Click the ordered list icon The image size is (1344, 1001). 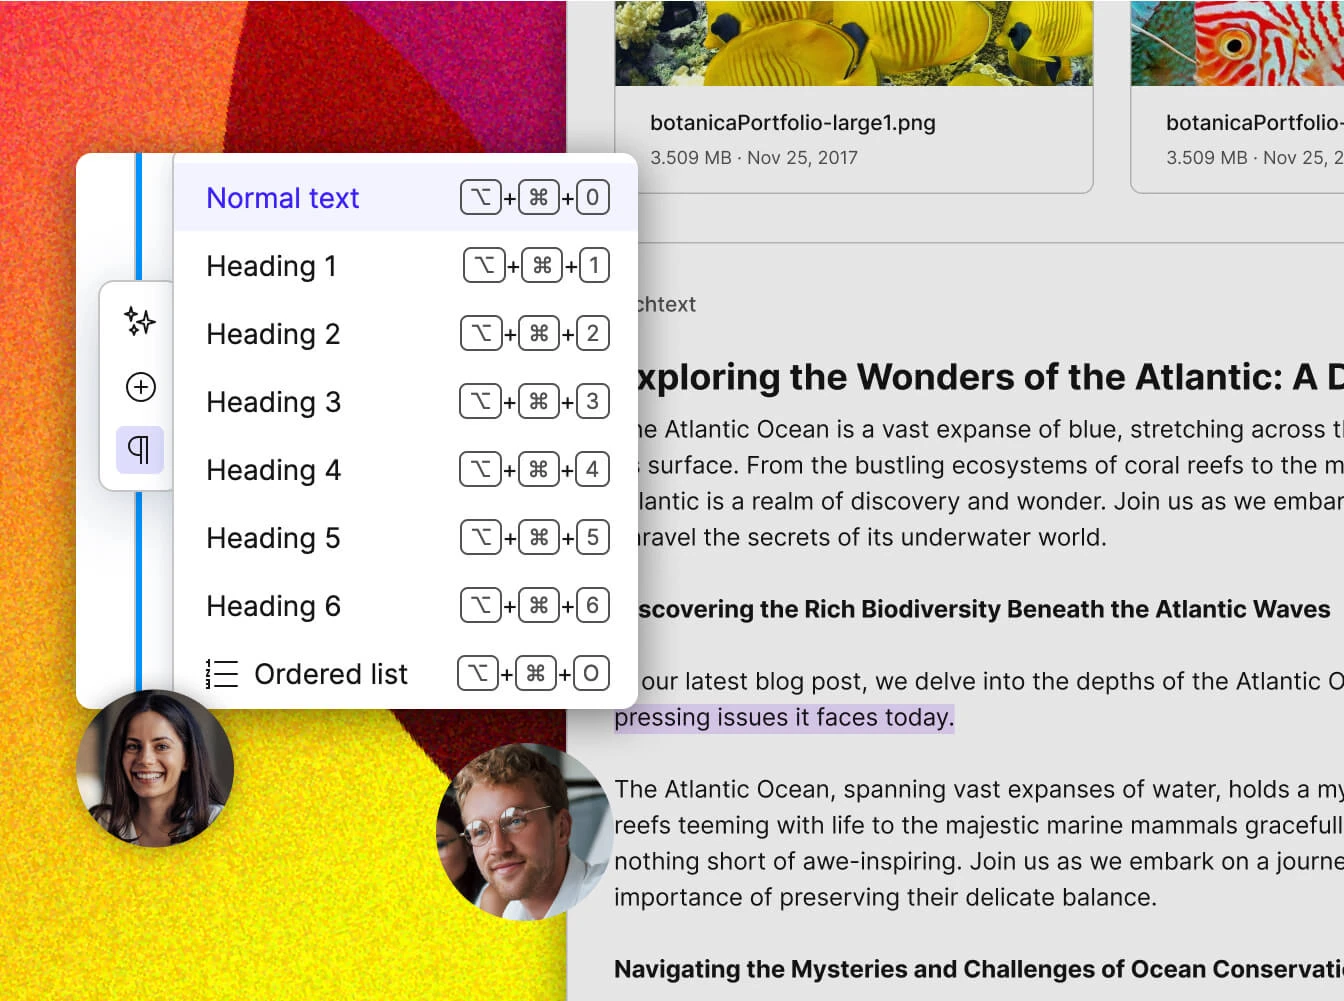(x=222, y=674)
